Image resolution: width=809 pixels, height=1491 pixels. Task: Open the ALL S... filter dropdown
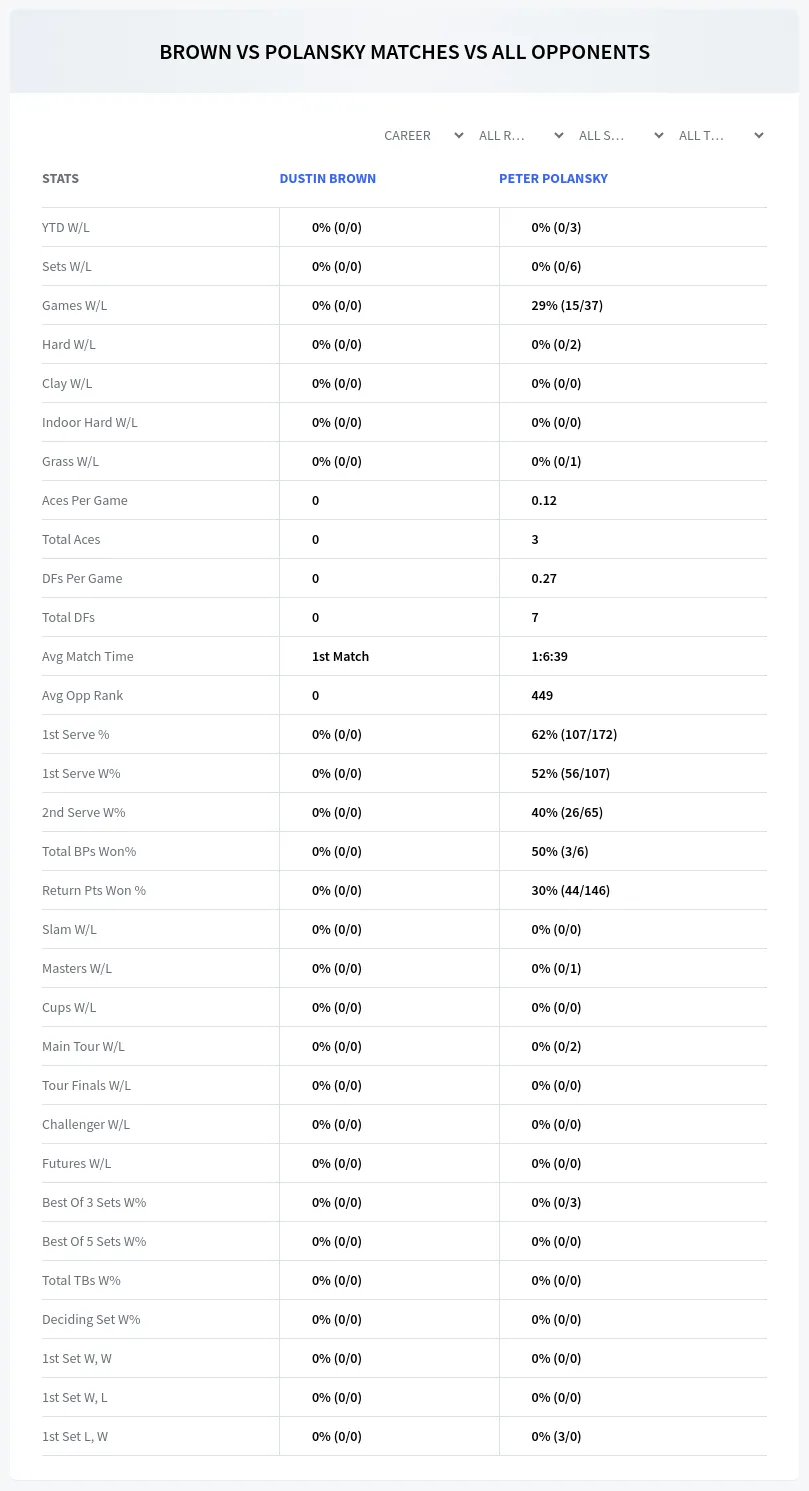pyautogui.click(x=620, y=135)
